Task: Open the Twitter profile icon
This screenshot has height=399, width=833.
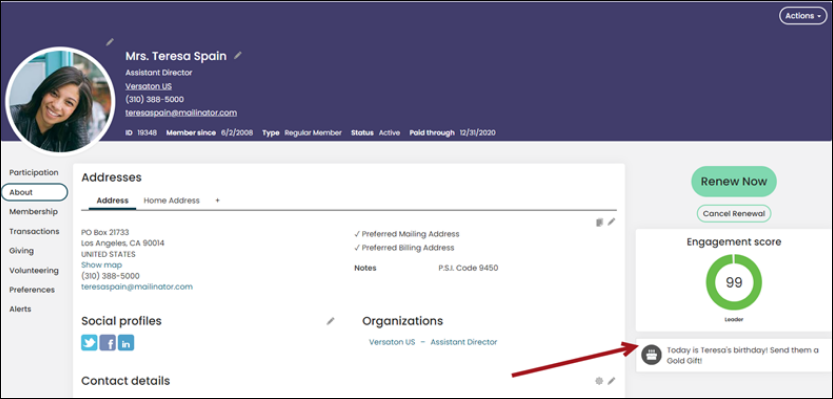Action: point(89,343)
